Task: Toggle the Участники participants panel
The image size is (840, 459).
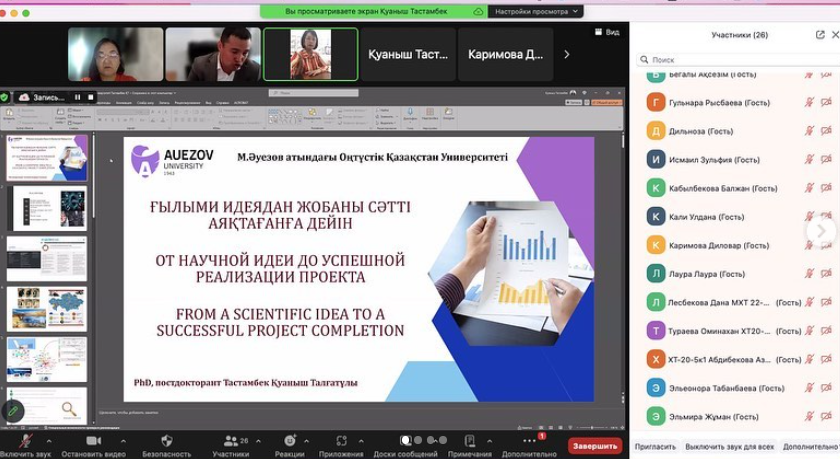Action: [x=231, y=441]
